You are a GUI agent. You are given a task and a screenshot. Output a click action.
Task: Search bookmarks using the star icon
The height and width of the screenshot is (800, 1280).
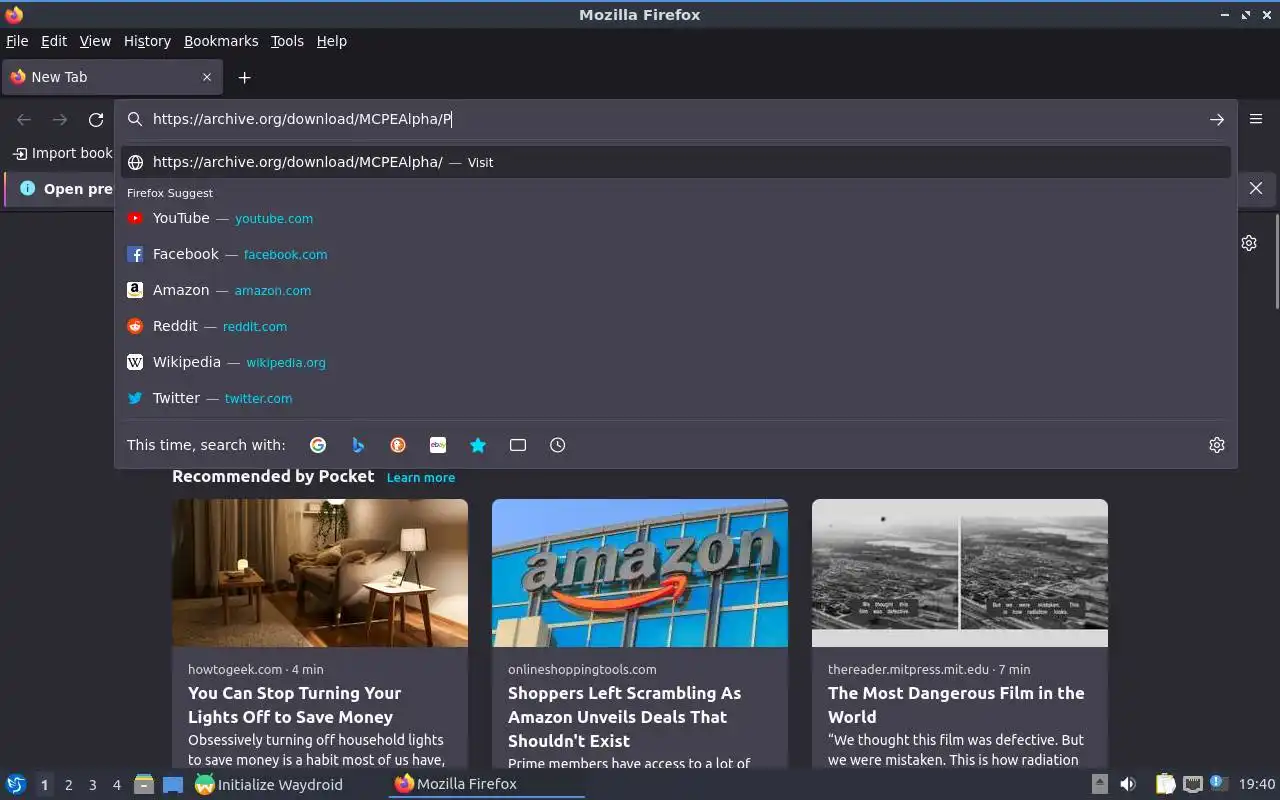click(478, 445)
